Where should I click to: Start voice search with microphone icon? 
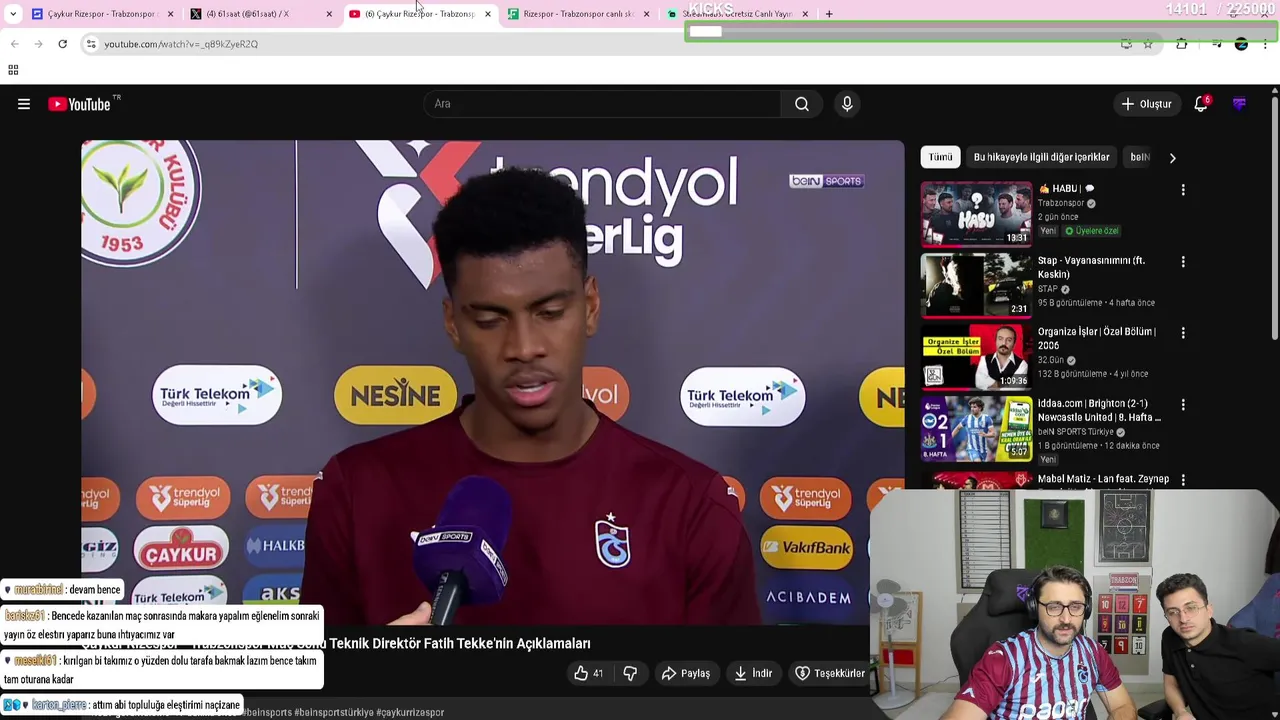[847, 104]
